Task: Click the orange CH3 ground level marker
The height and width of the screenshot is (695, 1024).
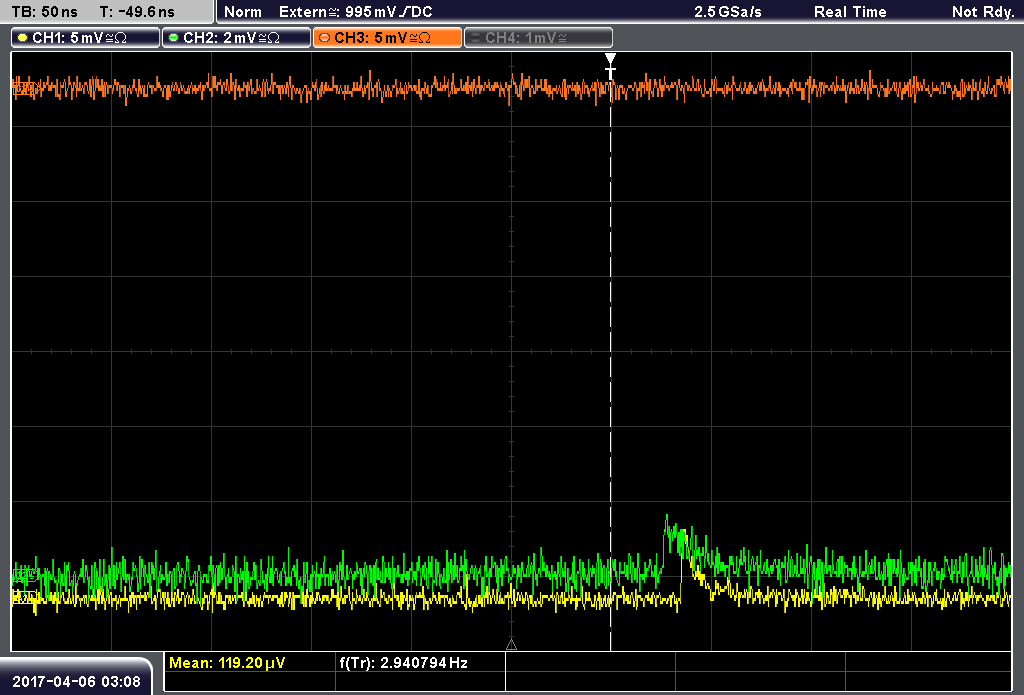Action: pos(25,87)
